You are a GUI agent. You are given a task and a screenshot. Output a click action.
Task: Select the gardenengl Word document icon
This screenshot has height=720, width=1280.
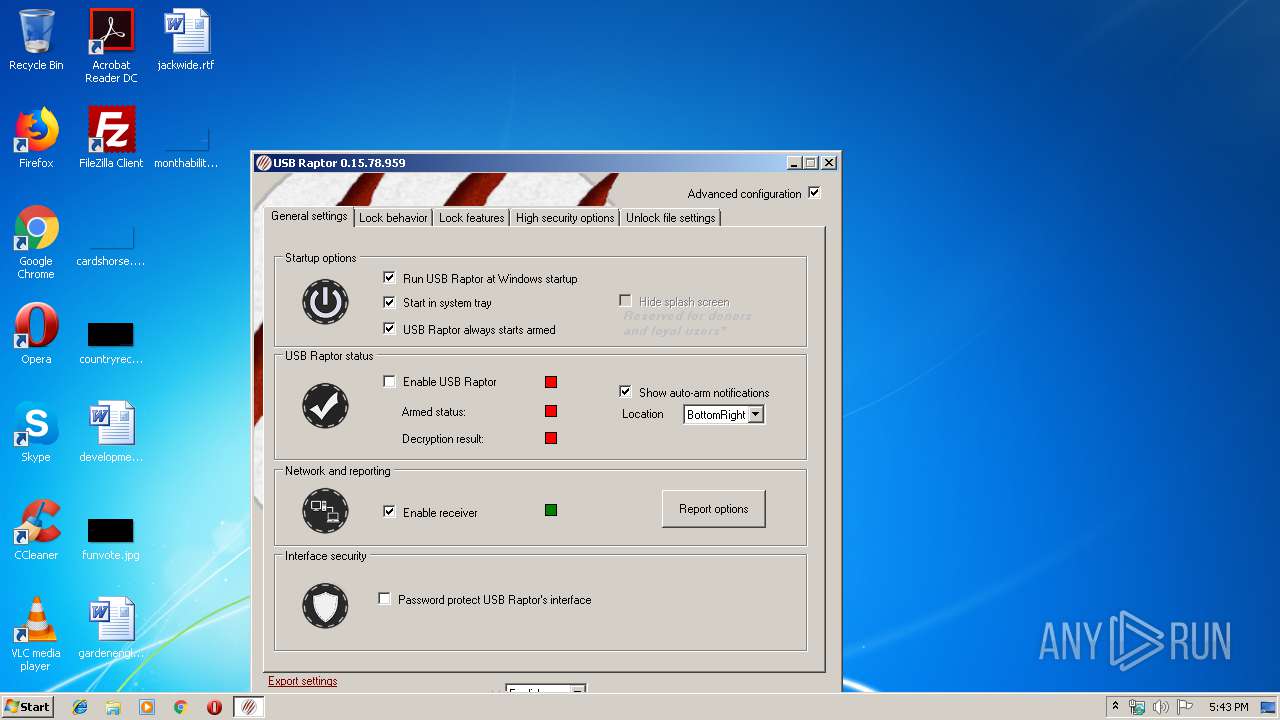(111, 628)
